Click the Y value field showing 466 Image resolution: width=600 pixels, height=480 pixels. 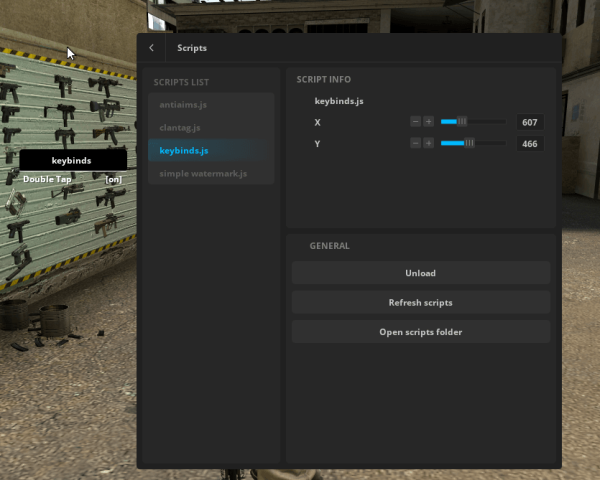pyautogui.click(x=530, y=144)
